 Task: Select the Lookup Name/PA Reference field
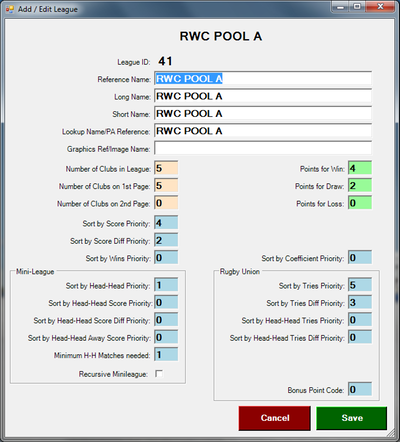pos(263,131)
